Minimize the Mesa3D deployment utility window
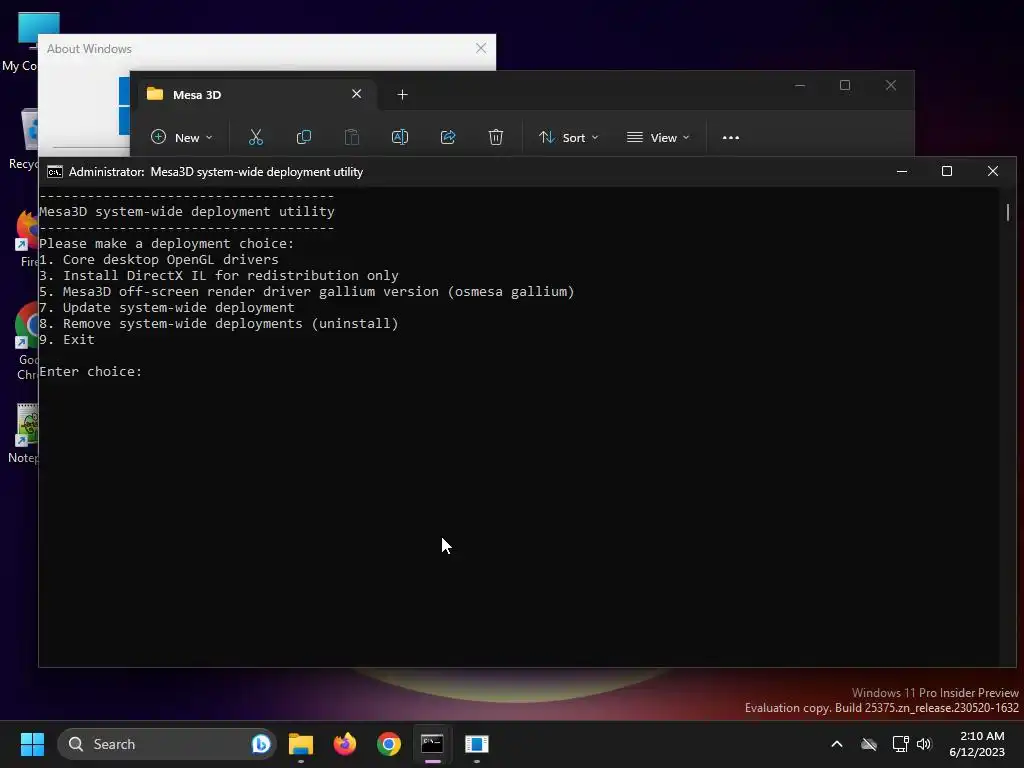Screen dimensions: 1024x768 (902, 171)
